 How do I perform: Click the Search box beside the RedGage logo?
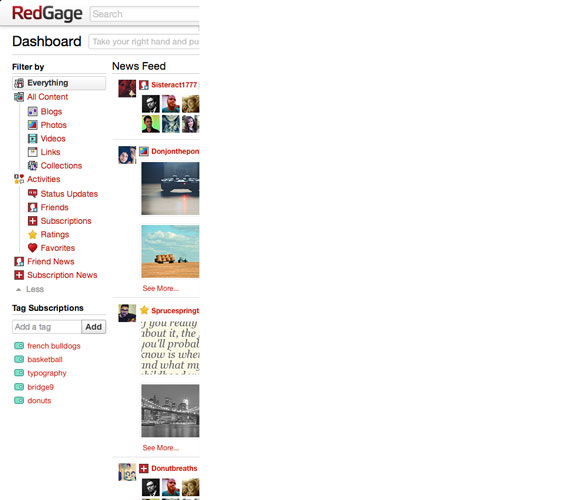click(x=145, y=14)
